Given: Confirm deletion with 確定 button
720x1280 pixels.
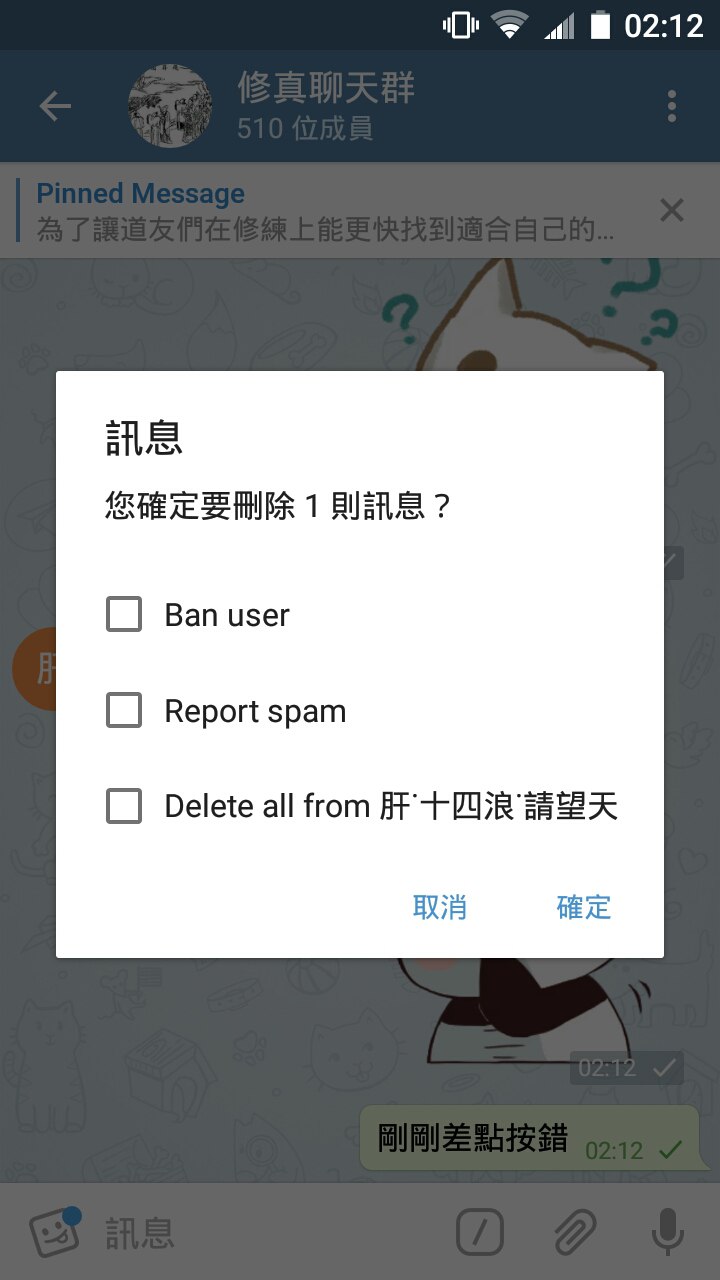Looking at the screenshot, I should (584, 907).
